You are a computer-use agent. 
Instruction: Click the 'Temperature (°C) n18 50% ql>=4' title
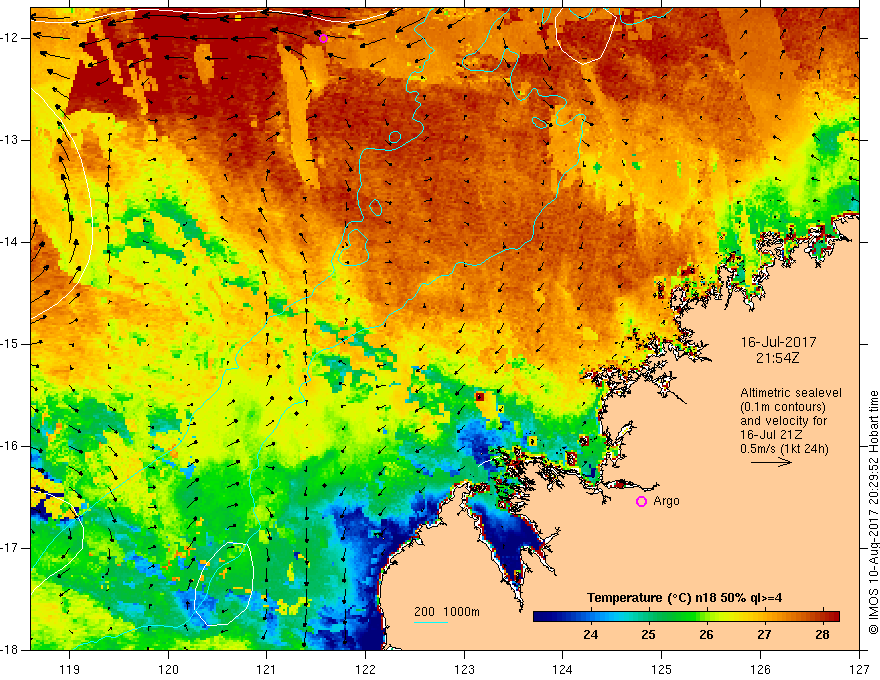(x=684, y=598)
